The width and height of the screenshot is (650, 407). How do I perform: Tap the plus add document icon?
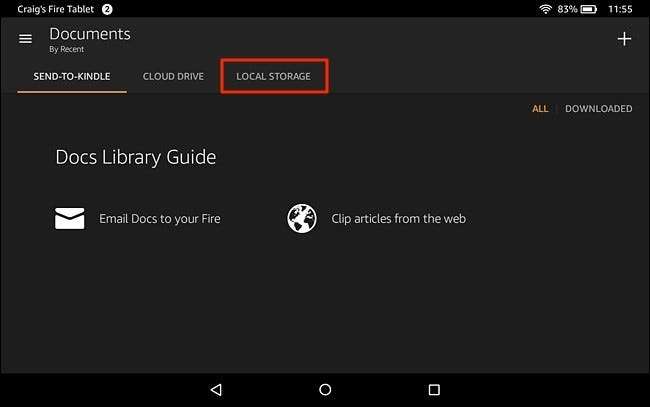pos(624,39)
